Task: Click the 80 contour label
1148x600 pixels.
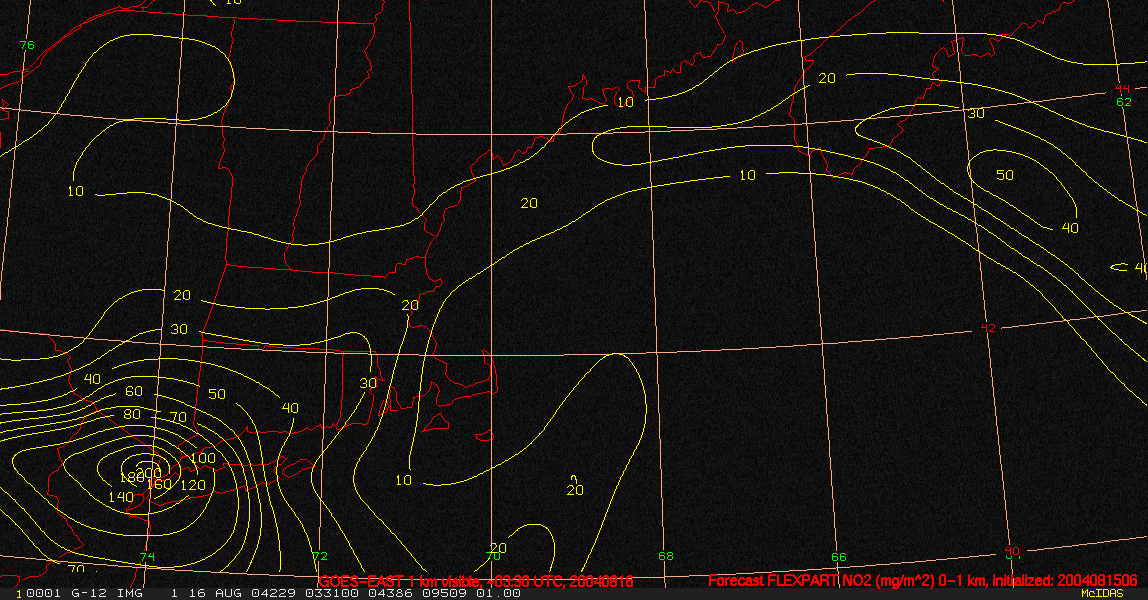Action: [132, 414]
